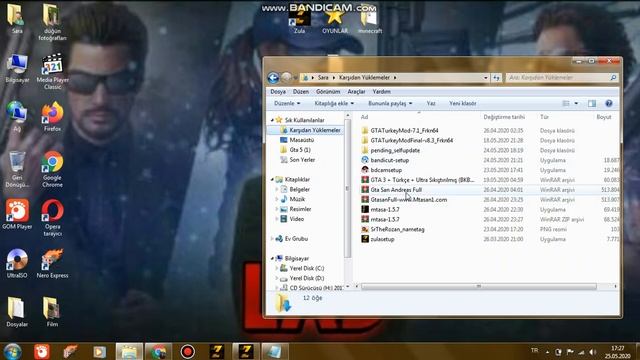The height and width of the screenshot is (360, 640).
Task: Click Yeni klasör button
Action: click(462, 104)
